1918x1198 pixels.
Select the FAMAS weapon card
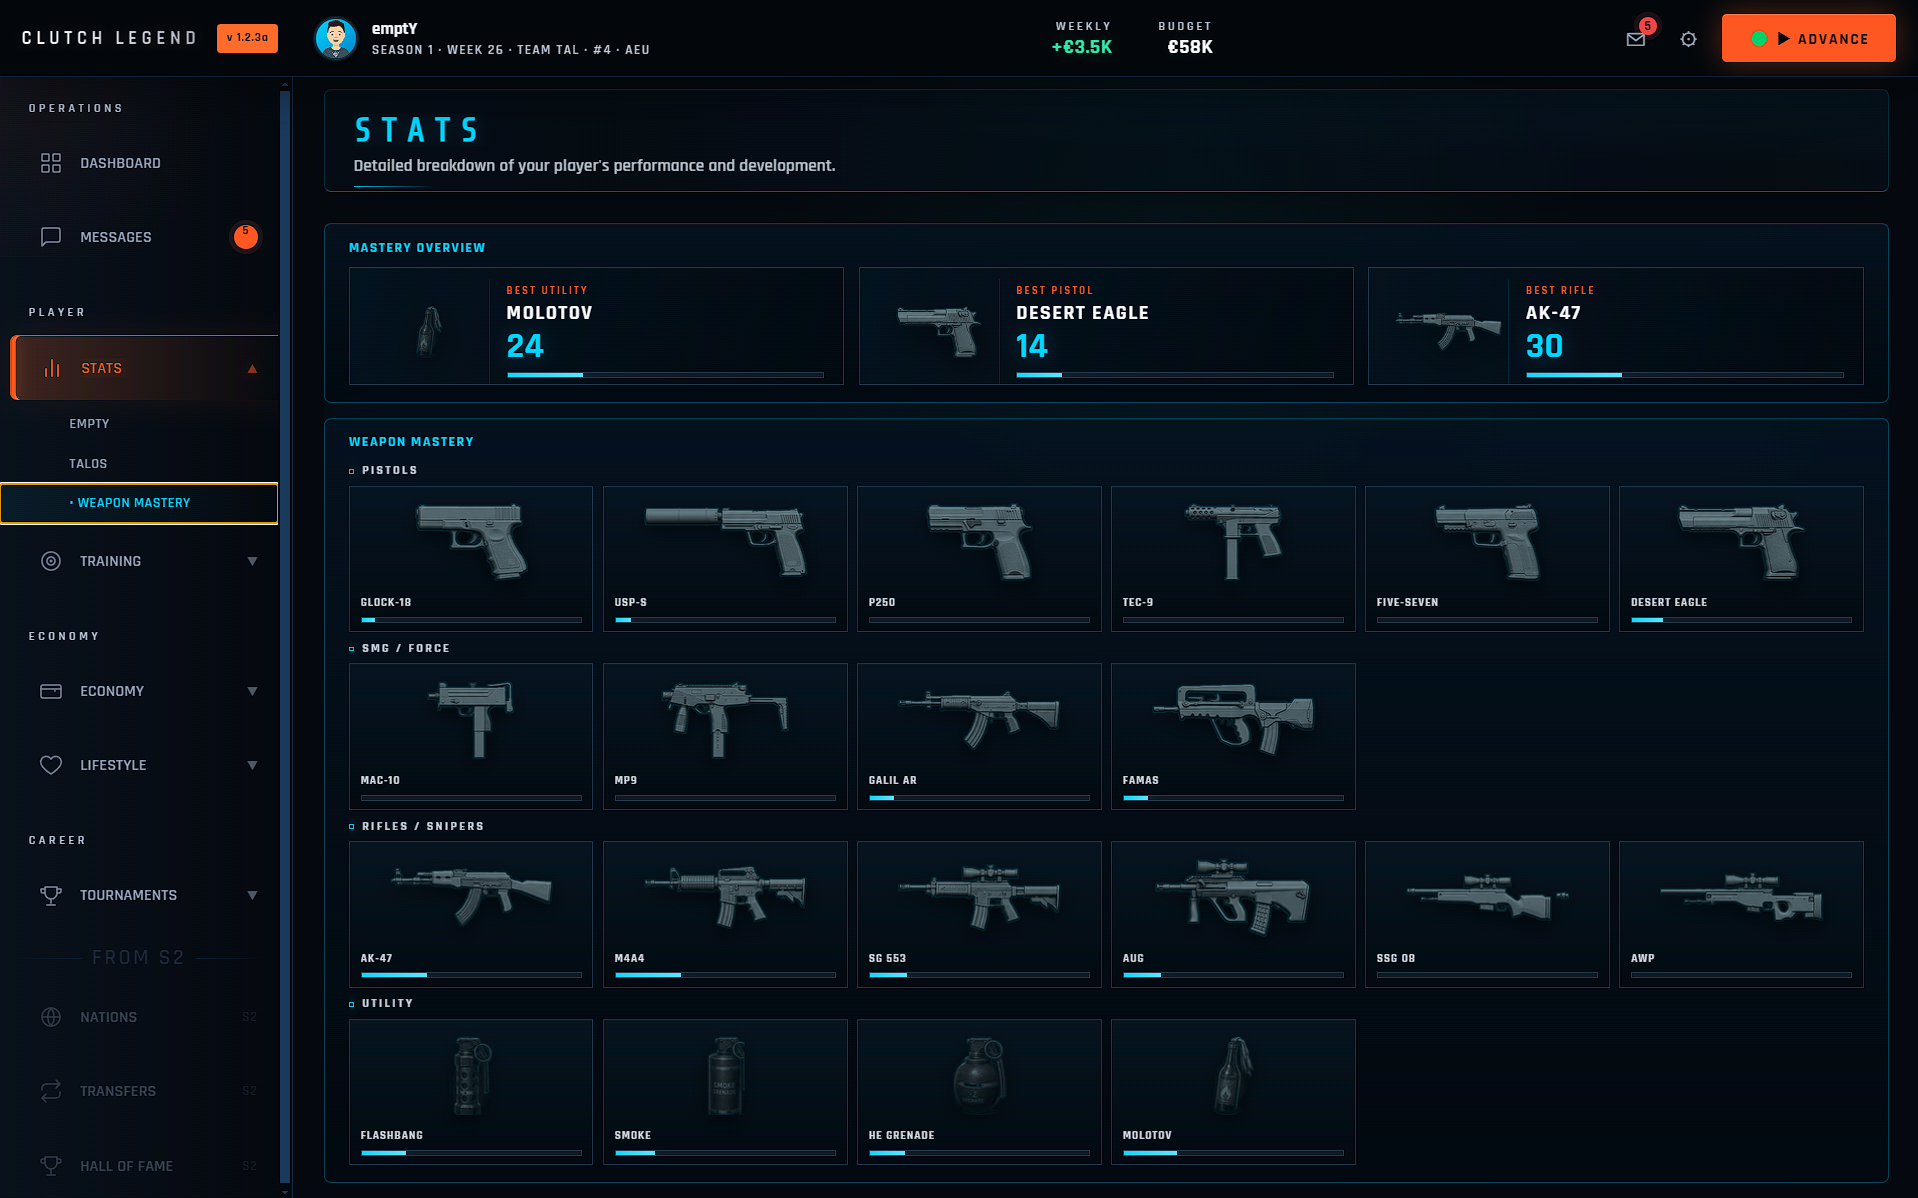point(1233,736)
